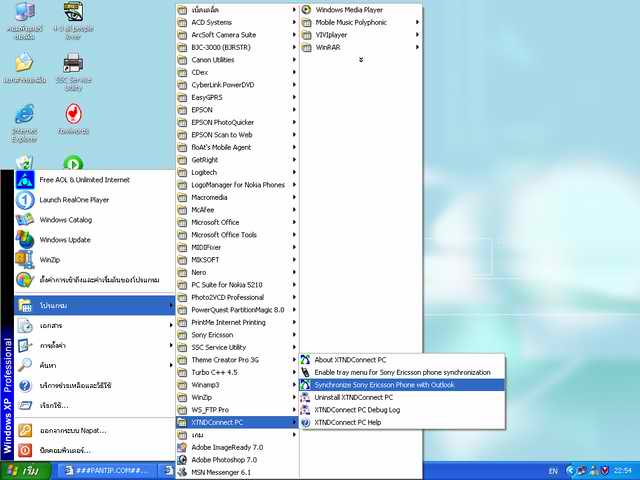Select Enable tray menu for Sony Ericsson

(x=402, y=372)
